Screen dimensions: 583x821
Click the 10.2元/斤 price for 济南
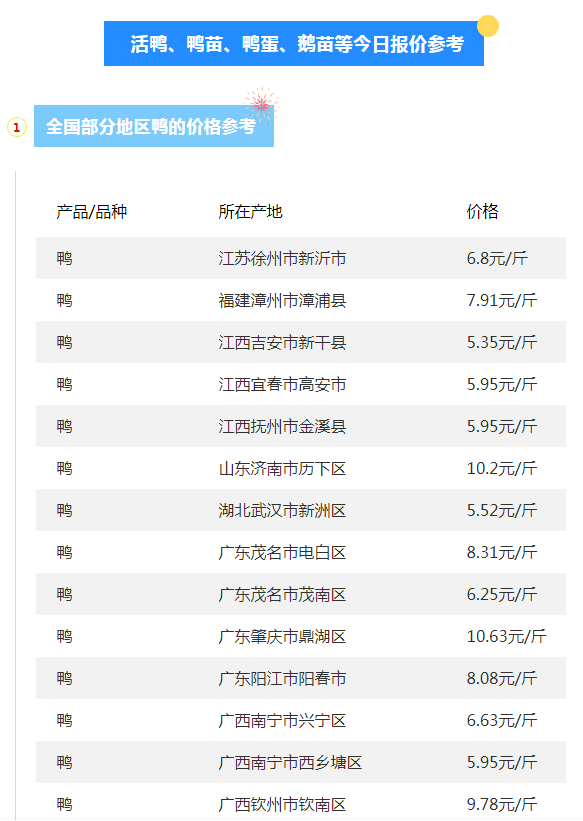click(x=501, y=468)
